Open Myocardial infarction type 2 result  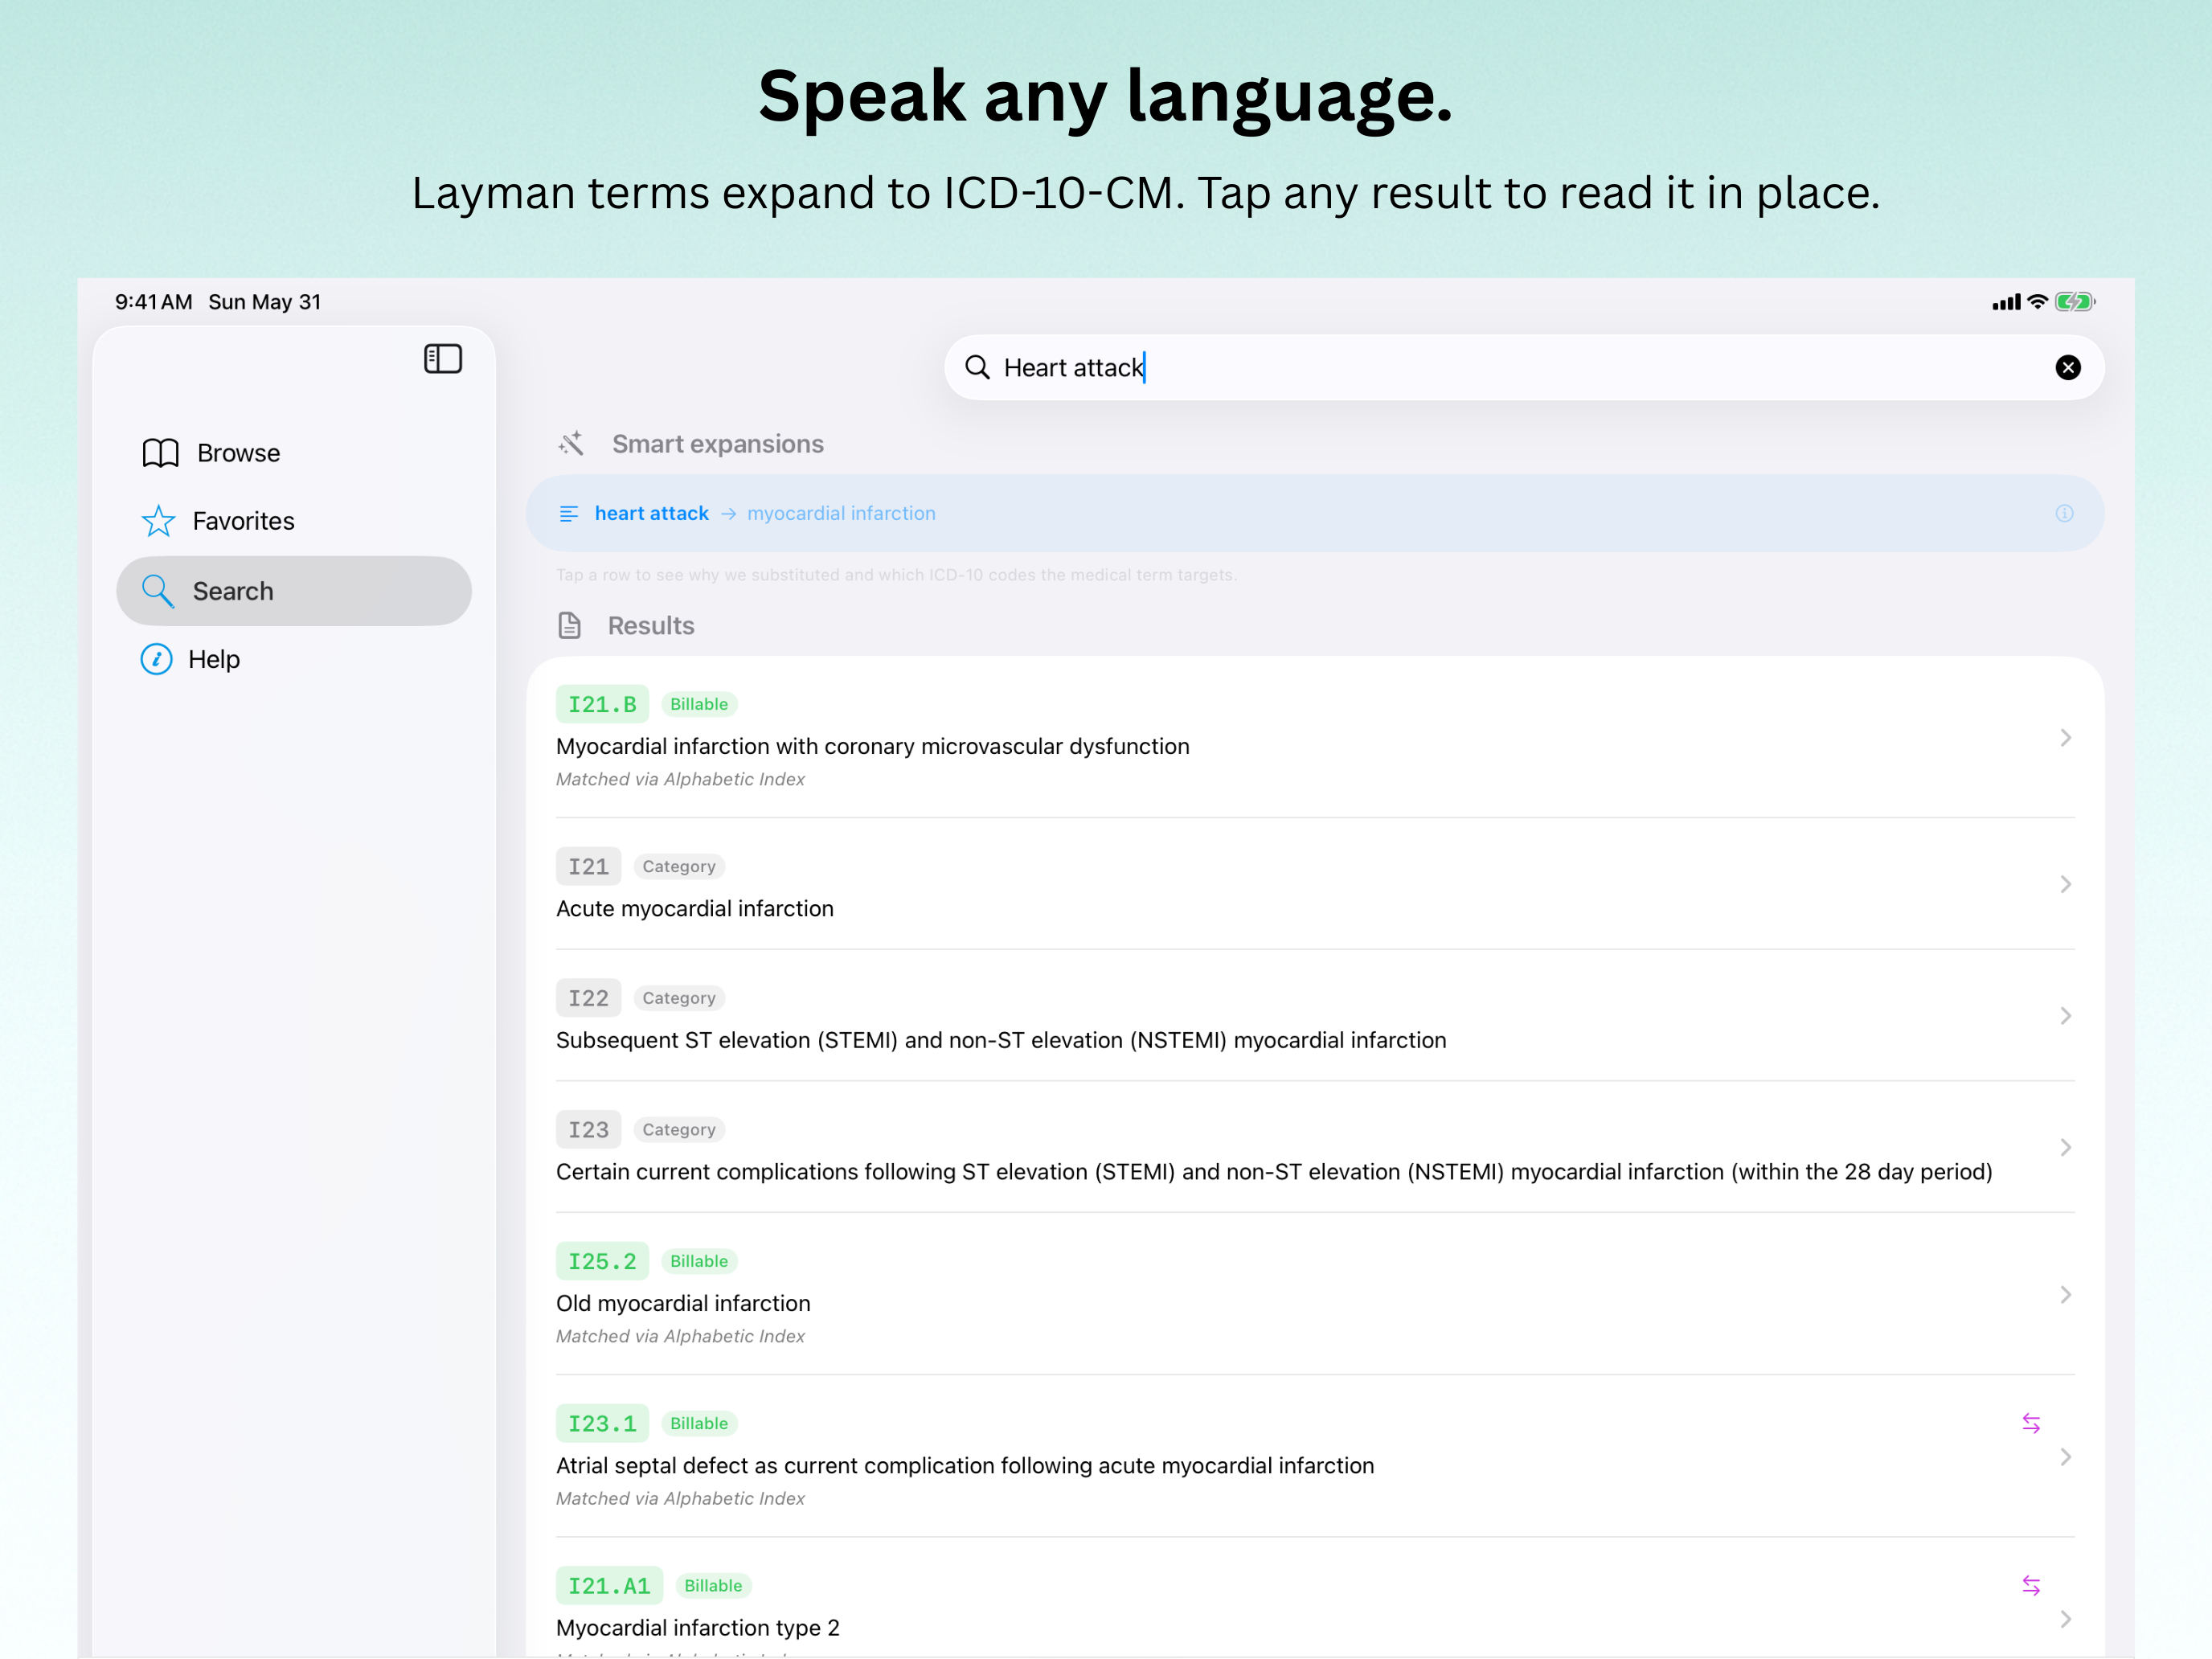pyautogui.click(x=1315, y=1598)
